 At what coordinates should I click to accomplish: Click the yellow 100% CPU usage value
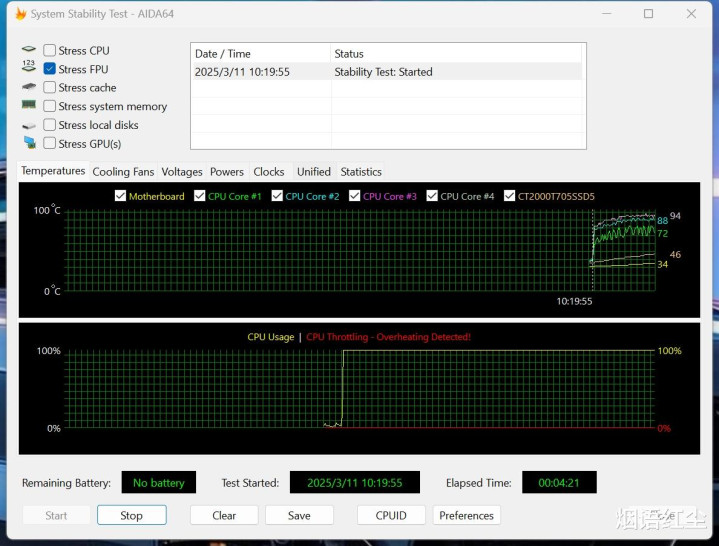(x=669, y=351)
